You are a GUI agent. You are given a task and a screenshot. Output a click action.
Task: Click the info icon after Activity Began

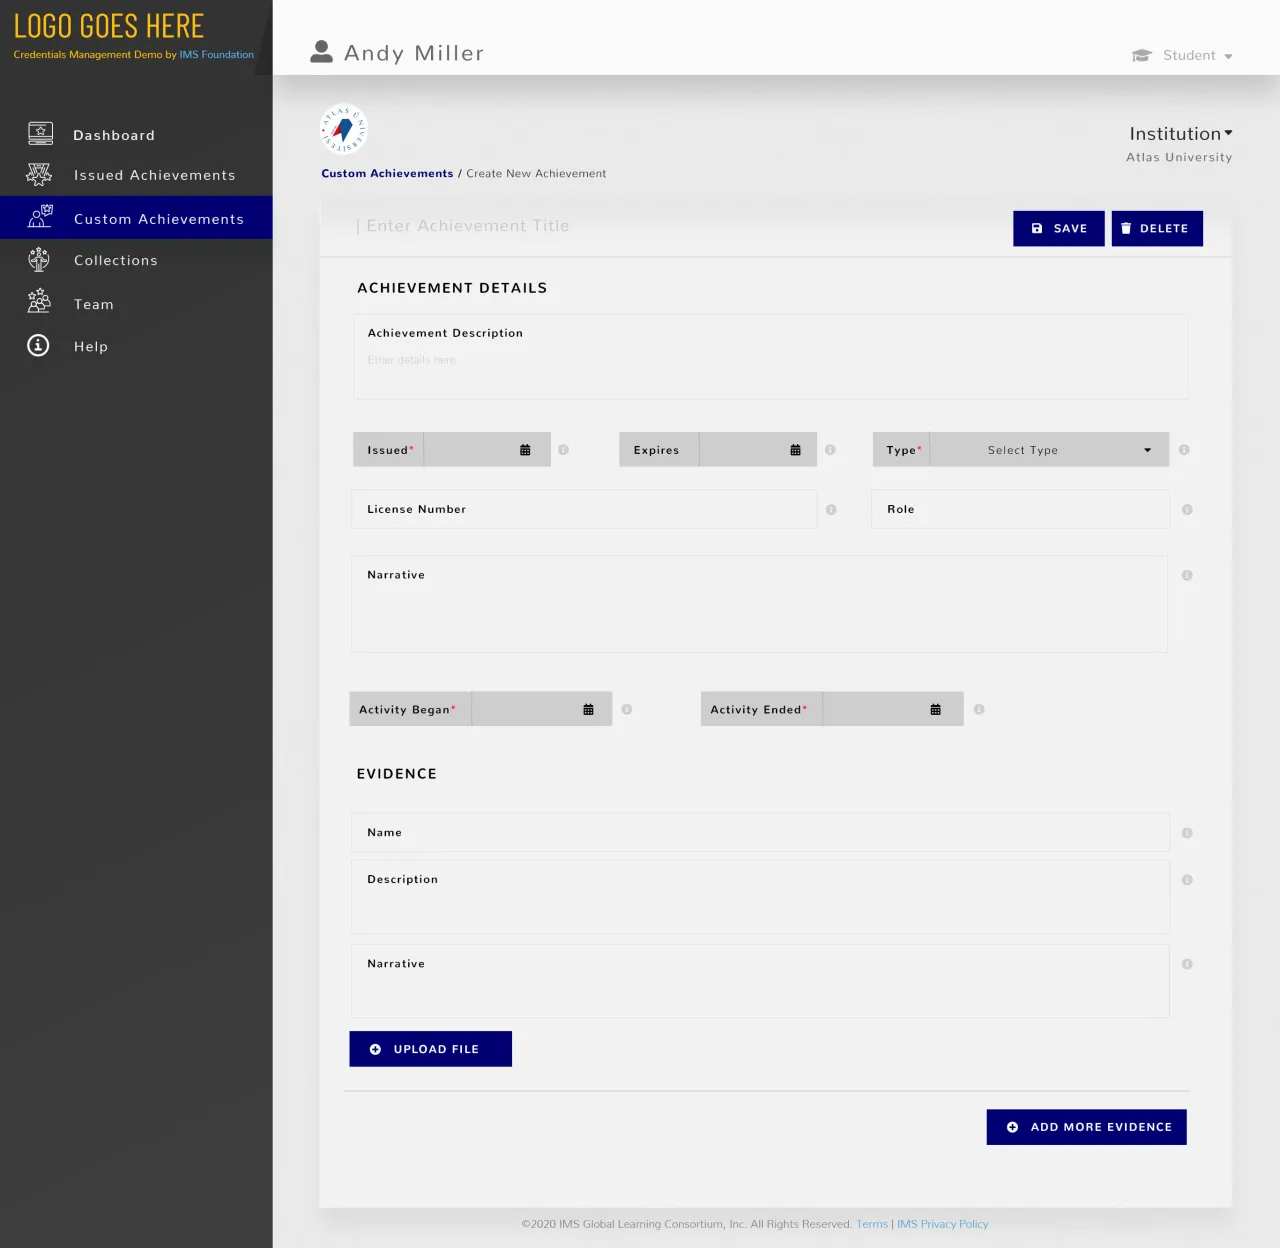pyautogui.click(x=627, y=709)
